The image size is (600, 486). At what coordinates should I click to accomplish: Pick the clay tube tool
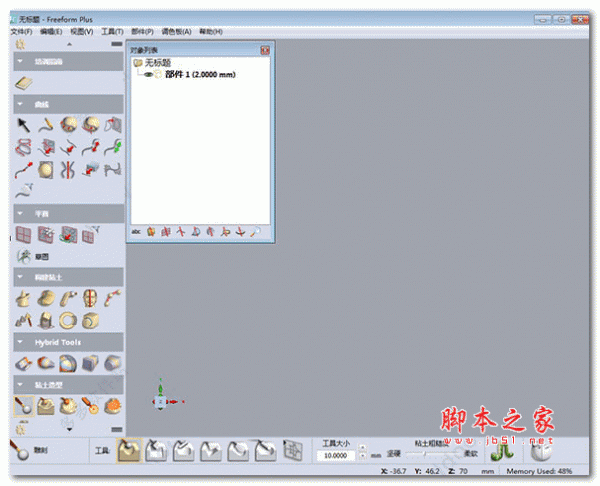point(68,298)
